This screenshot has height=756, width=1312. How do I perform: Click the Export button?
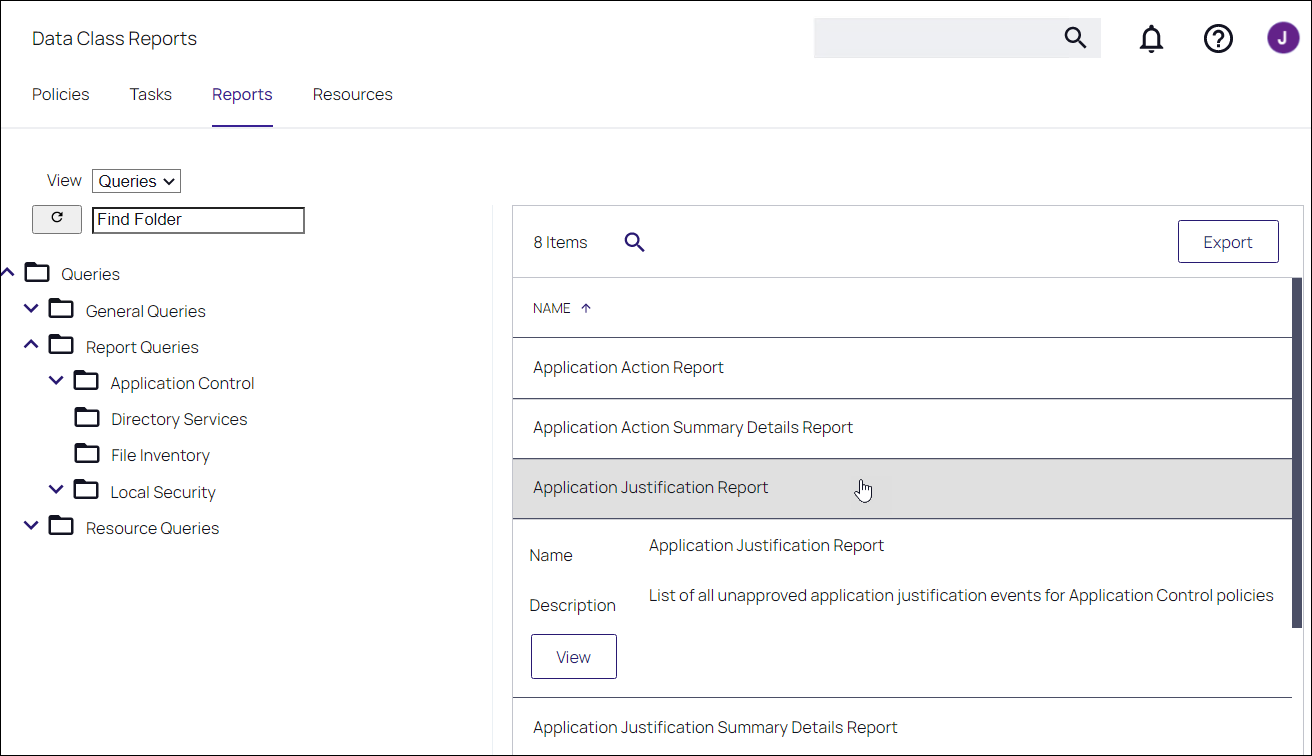click(1228, 241)
